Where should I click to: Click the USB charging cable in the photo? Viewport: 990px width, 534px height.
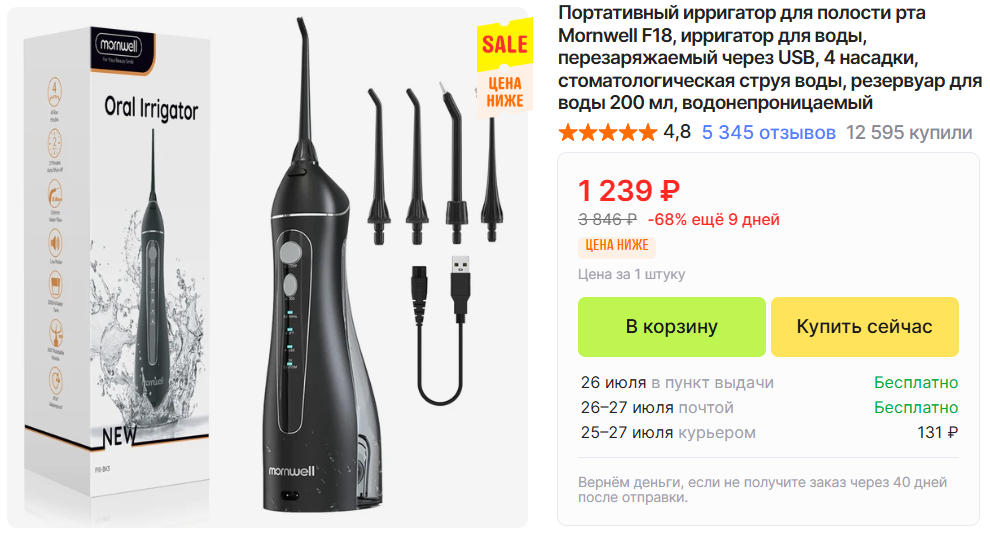pyautogui.click(x=442, y=329)
